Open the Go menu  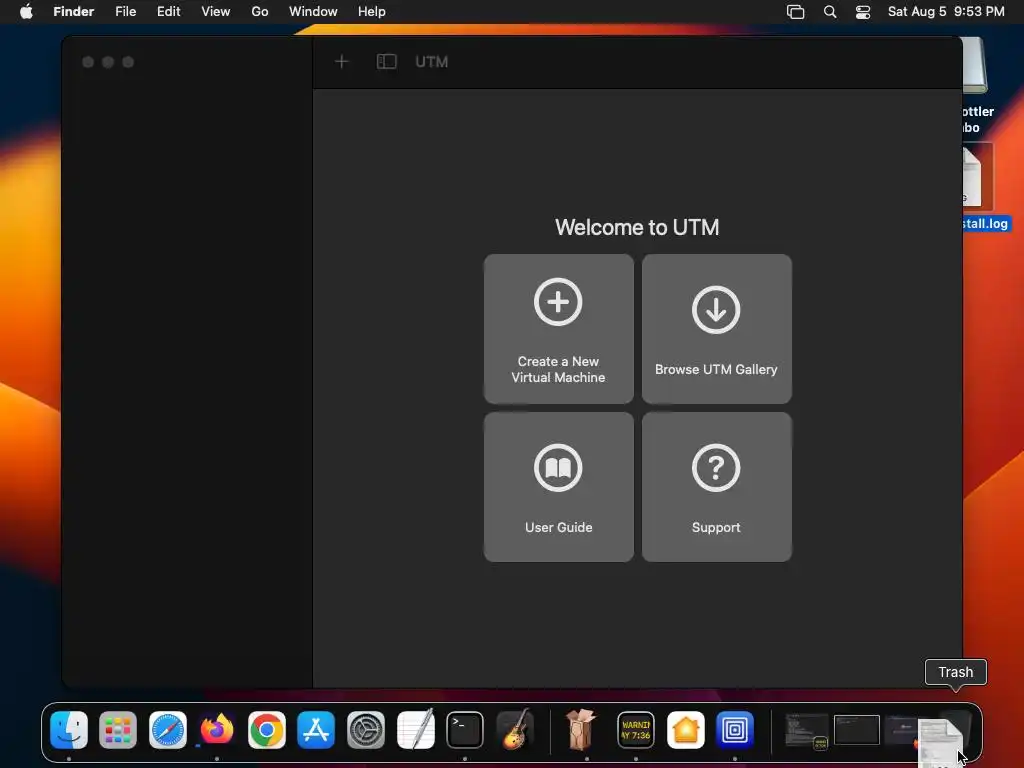coord(260,11)
